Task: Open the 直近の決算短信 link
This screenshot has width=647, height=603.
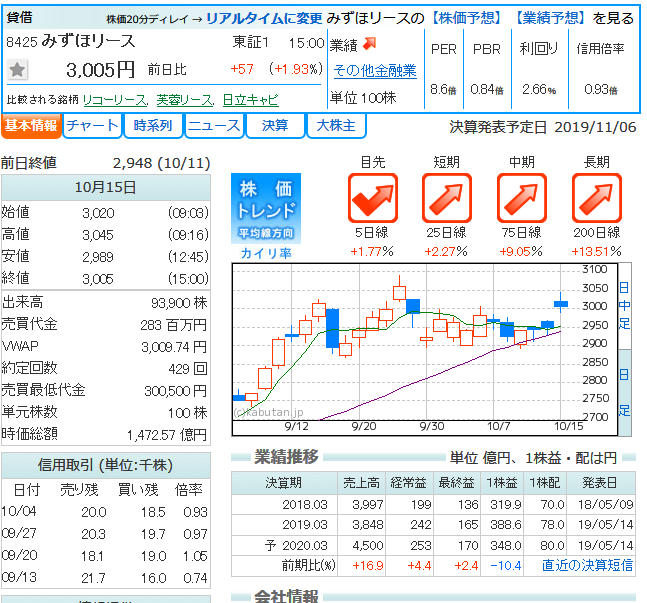Action: click(x=587, y=565)
